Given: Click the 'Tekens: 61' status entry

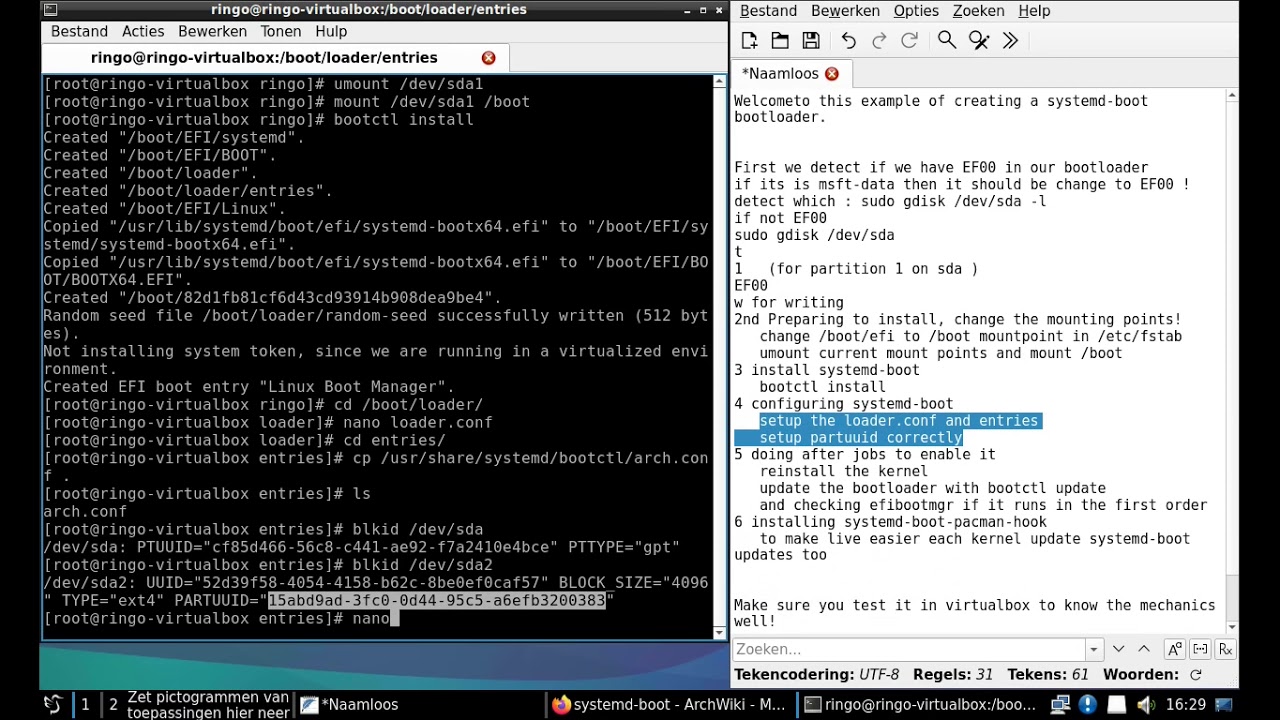Looking at the screenshot, I should pos(1047,675).
